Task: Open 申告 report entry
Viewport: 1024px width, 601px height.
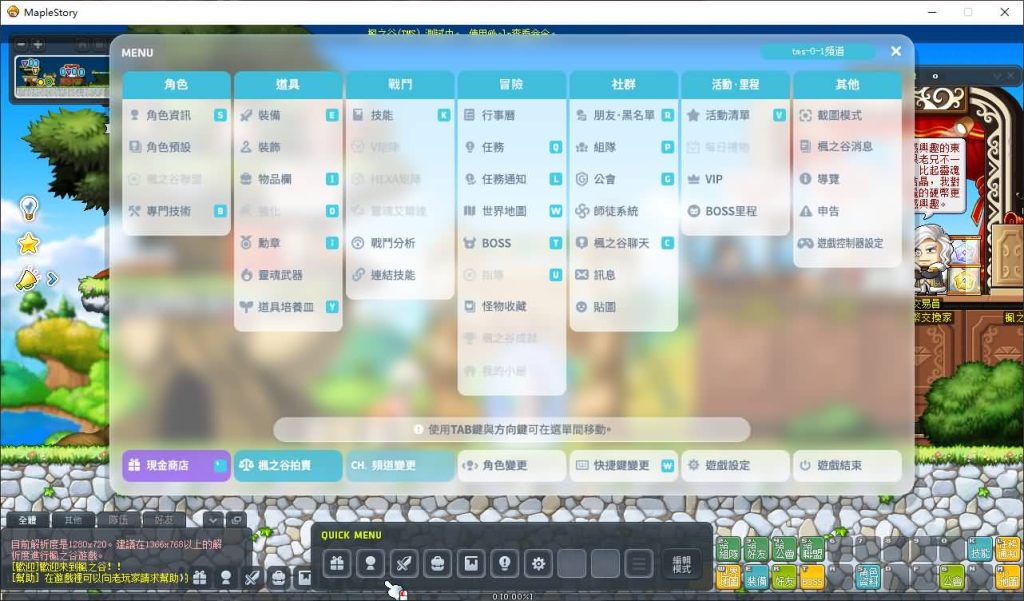Action: pos(847,211)
